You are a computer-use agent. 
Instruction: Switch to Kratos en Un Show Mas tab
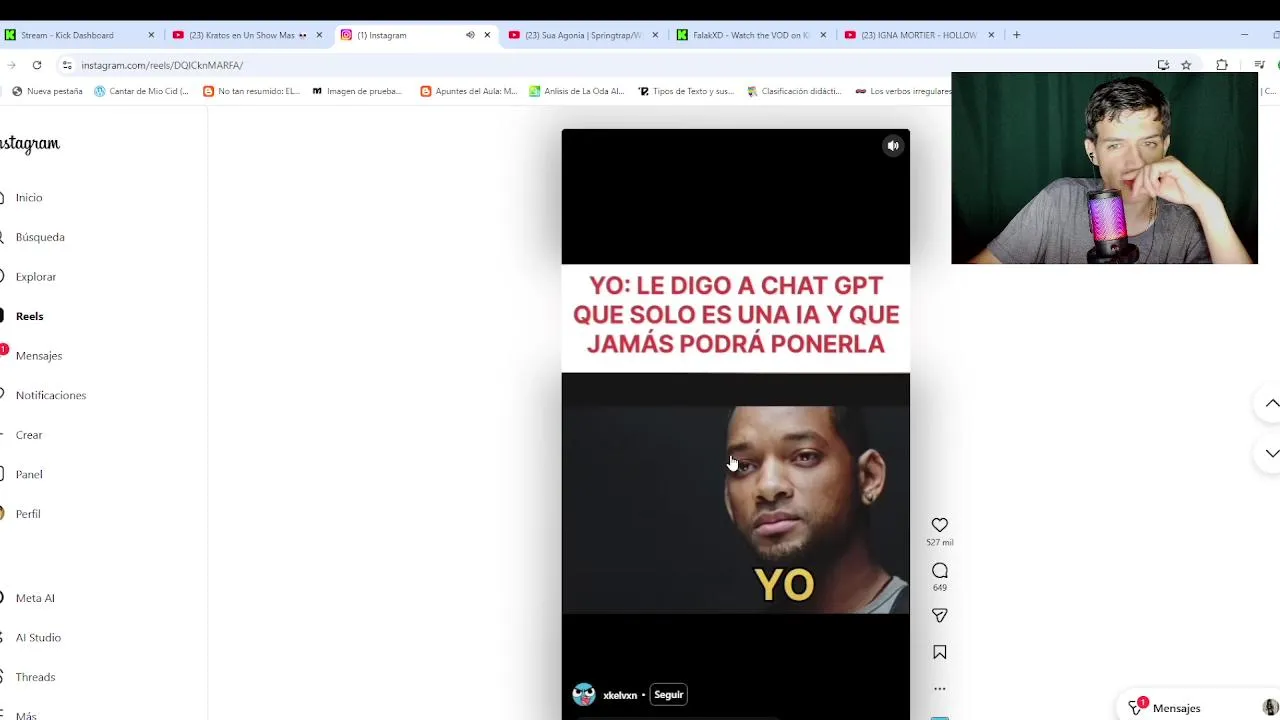pyautogui.click(x=247, y=35)
